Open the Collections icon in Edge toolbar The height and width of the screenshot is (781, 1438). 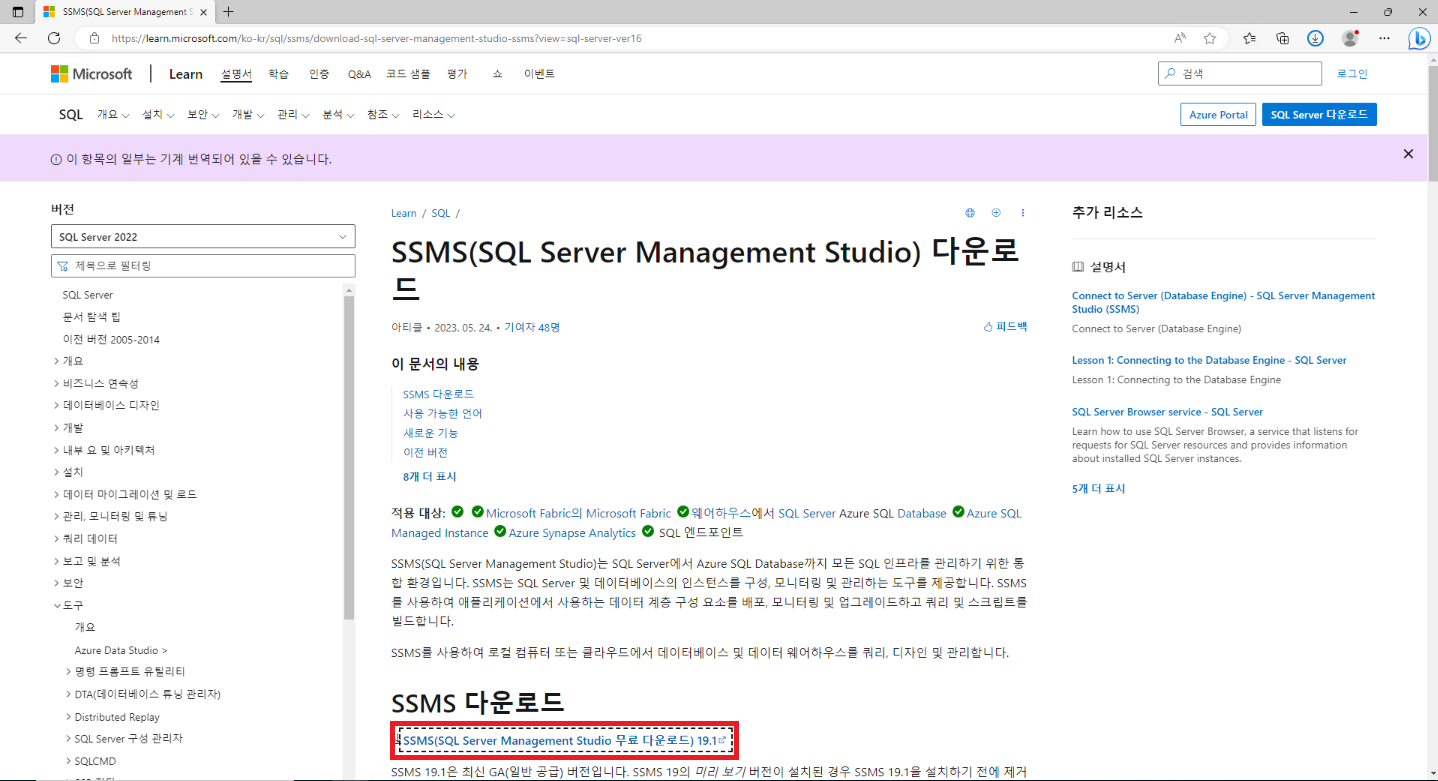click(1283, 38)
